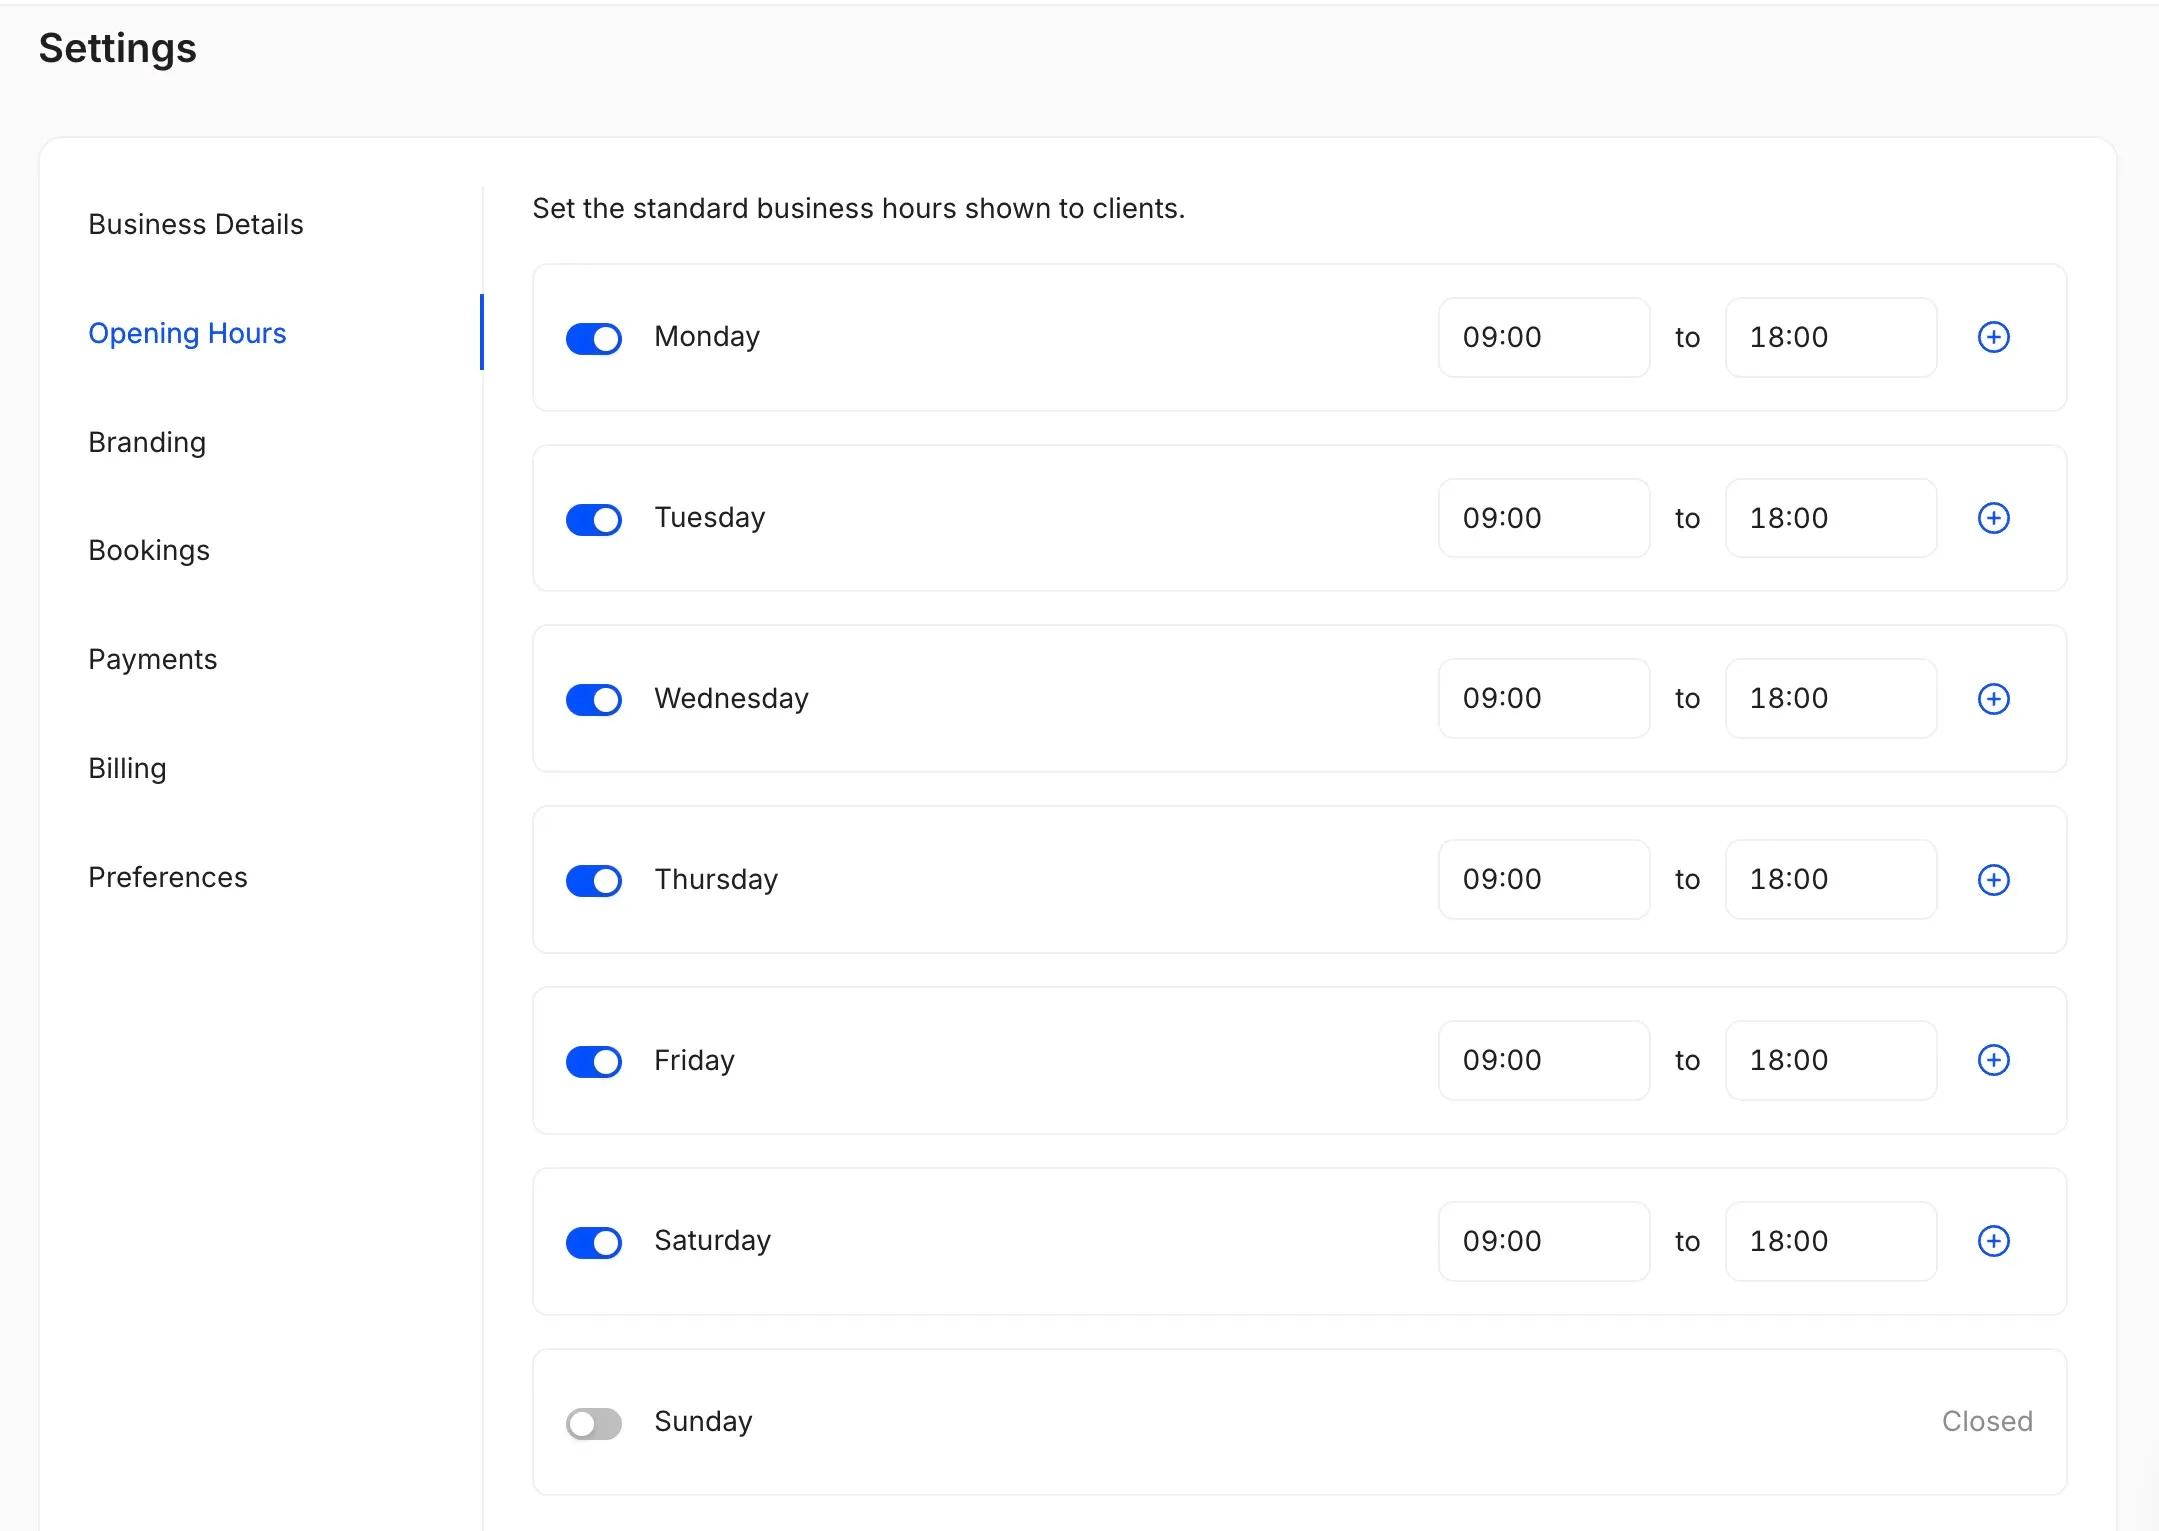Add a second time slot for Monday
This screenshot has width=2159, height=1531.
point(1994,337)
